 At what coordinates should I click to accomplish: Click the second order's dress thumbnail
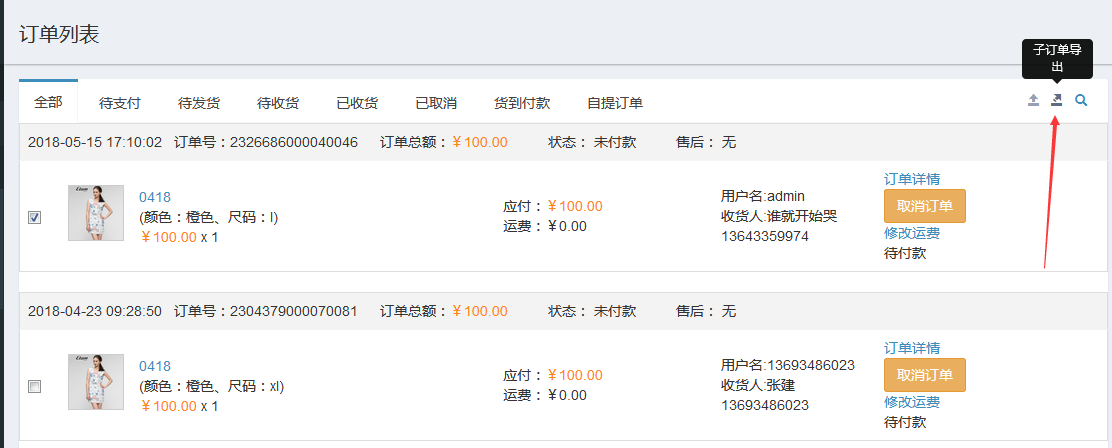tap(96, 382)
